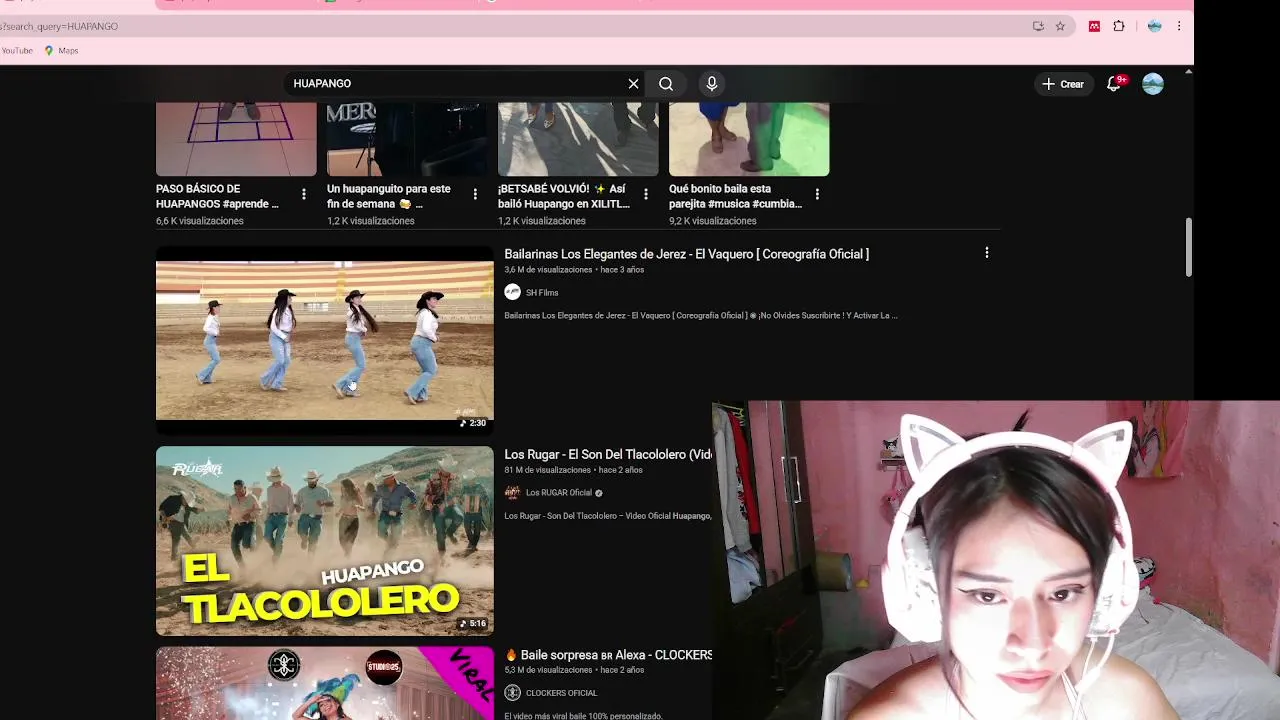Play the El Tlacololero Huapango thumbnail
The width and height of the screenshot is (1280, 720).
(x=325, y=541)
